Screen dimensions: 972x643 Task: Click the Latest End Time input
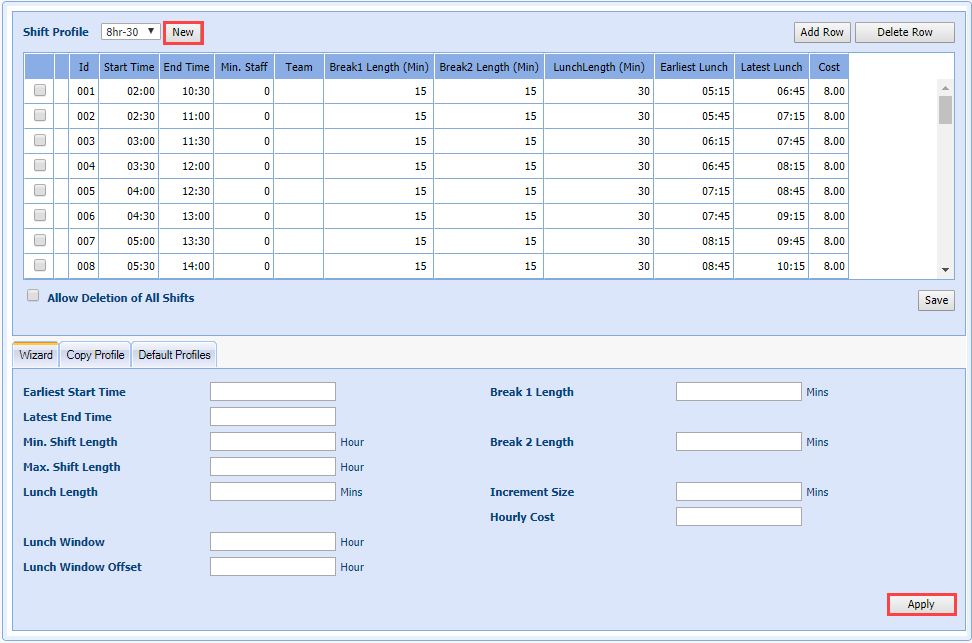[273, 417]
